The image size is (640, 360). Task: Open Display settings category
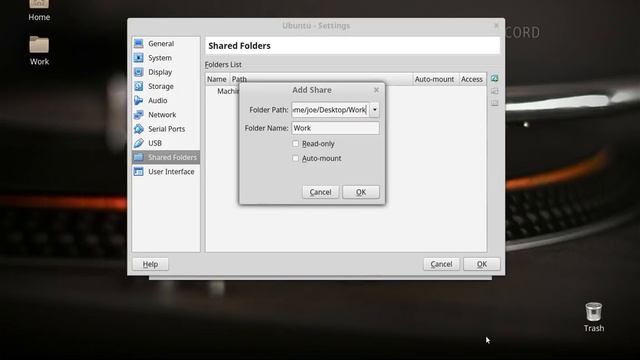click(166, 72)
